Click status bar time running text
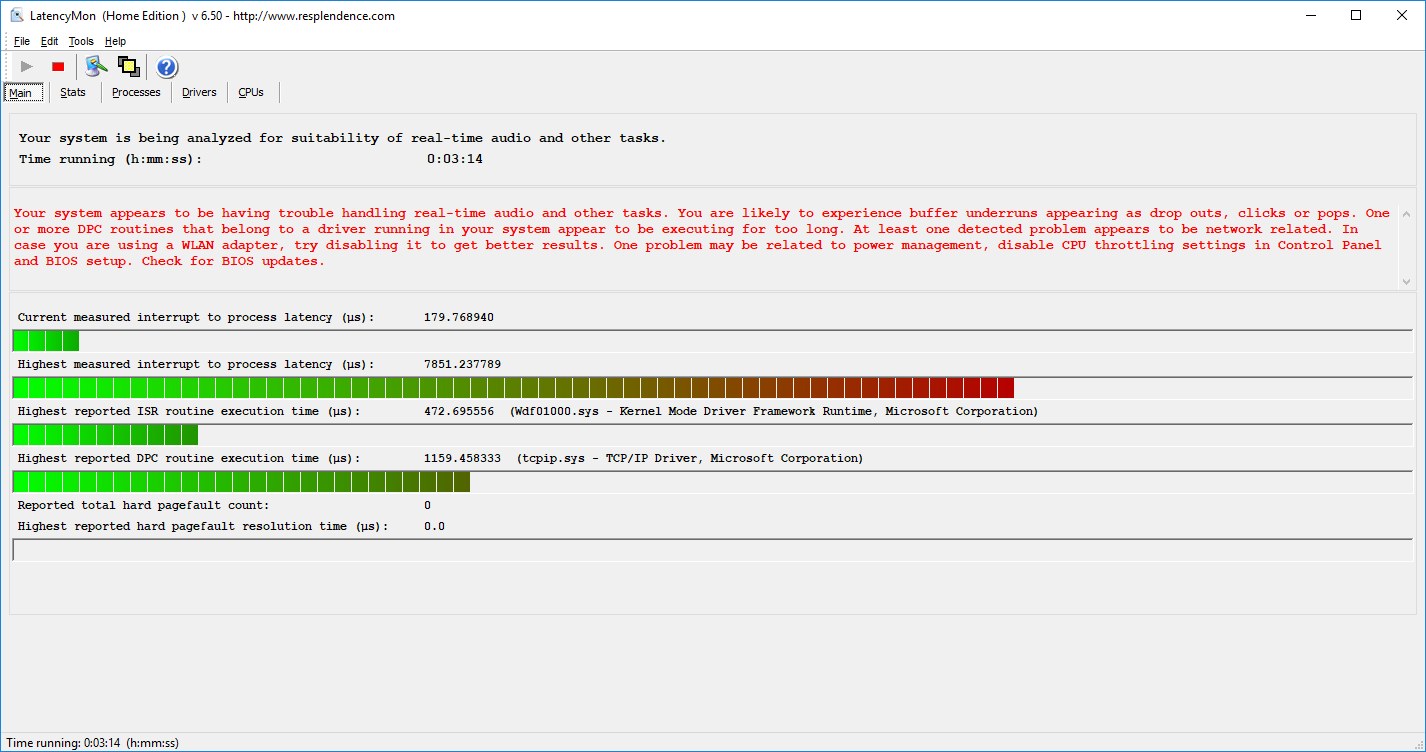The image size is (1426, 752). [93, 743]
